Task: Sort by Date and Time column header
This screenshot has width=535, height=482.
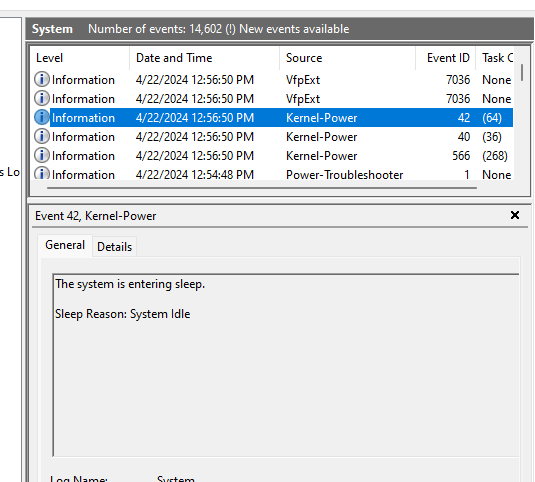Action: 204,58
